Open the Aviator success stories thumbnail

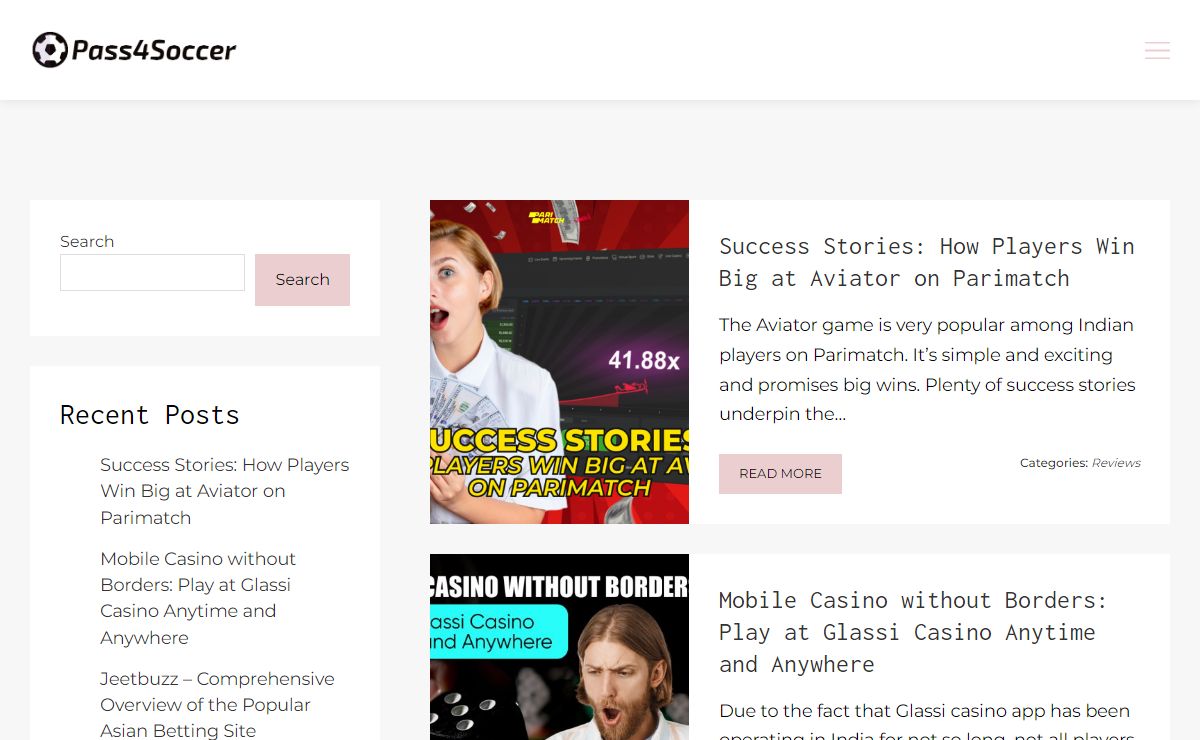click(x=559, y=362)
